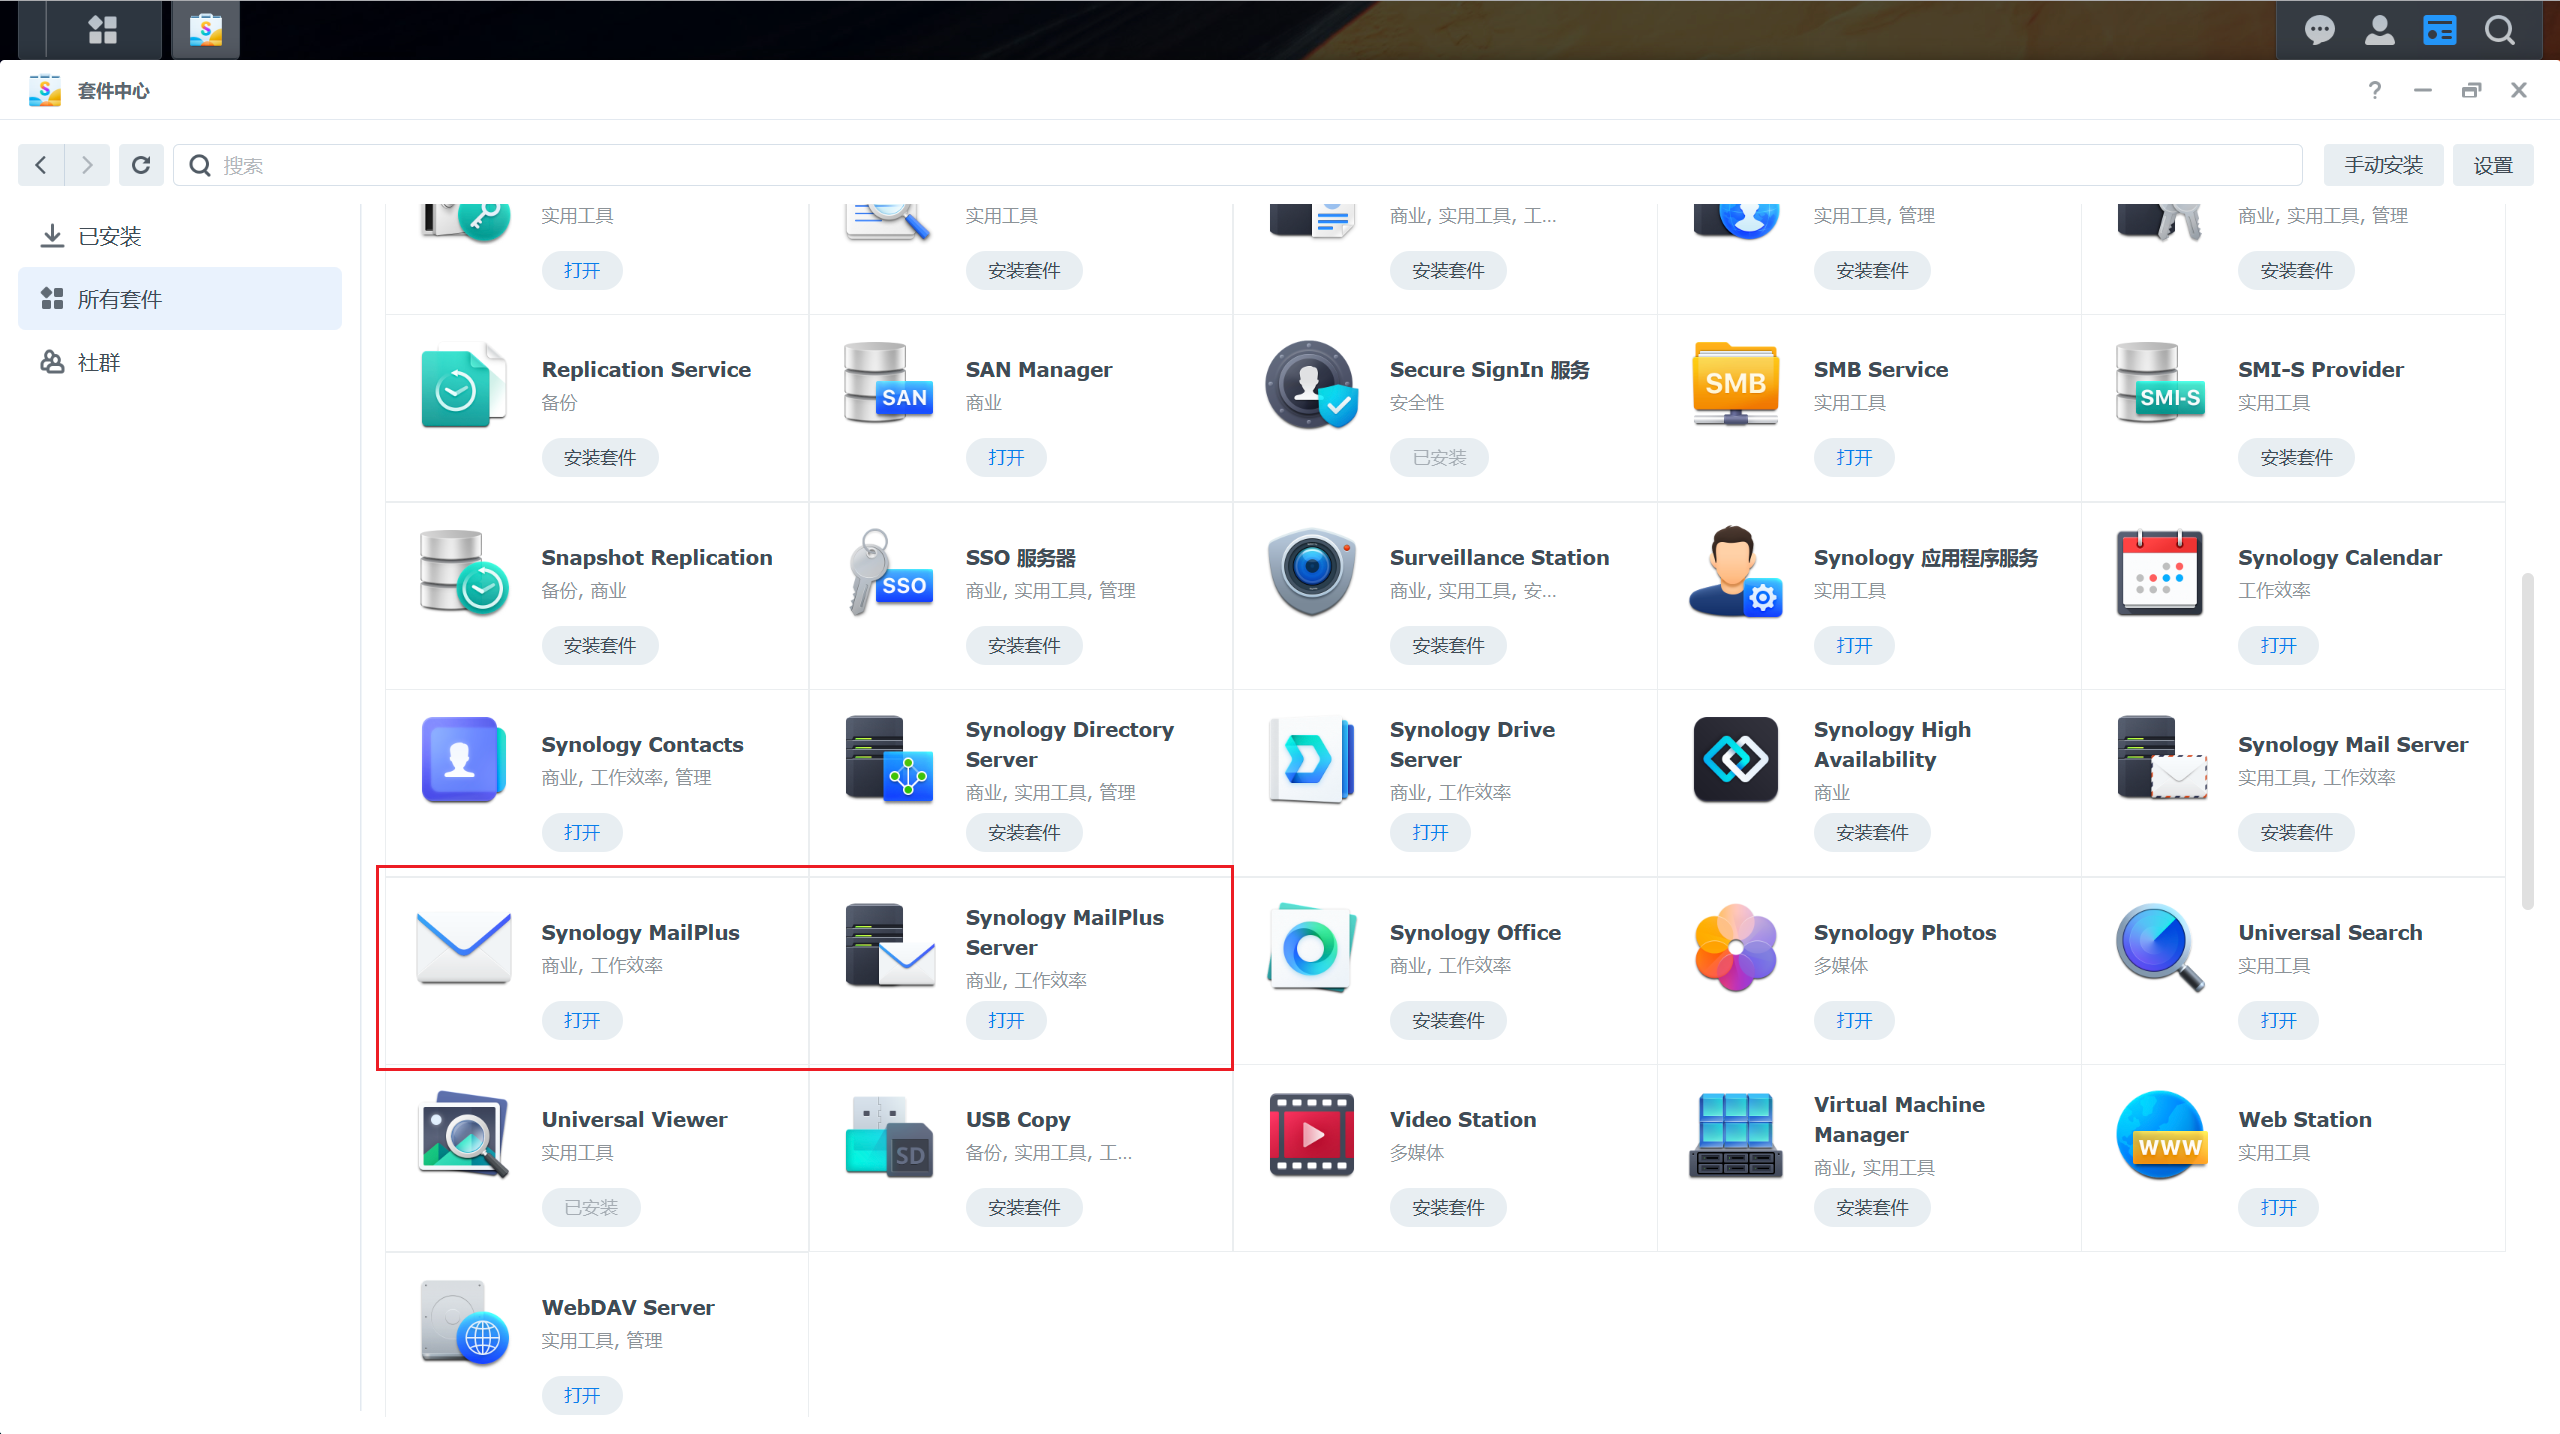Image resolution: width=2560 pixels, height=1434 pixels.
Task: Click the SAN Manager icon
Action: (x=888, y=385)
